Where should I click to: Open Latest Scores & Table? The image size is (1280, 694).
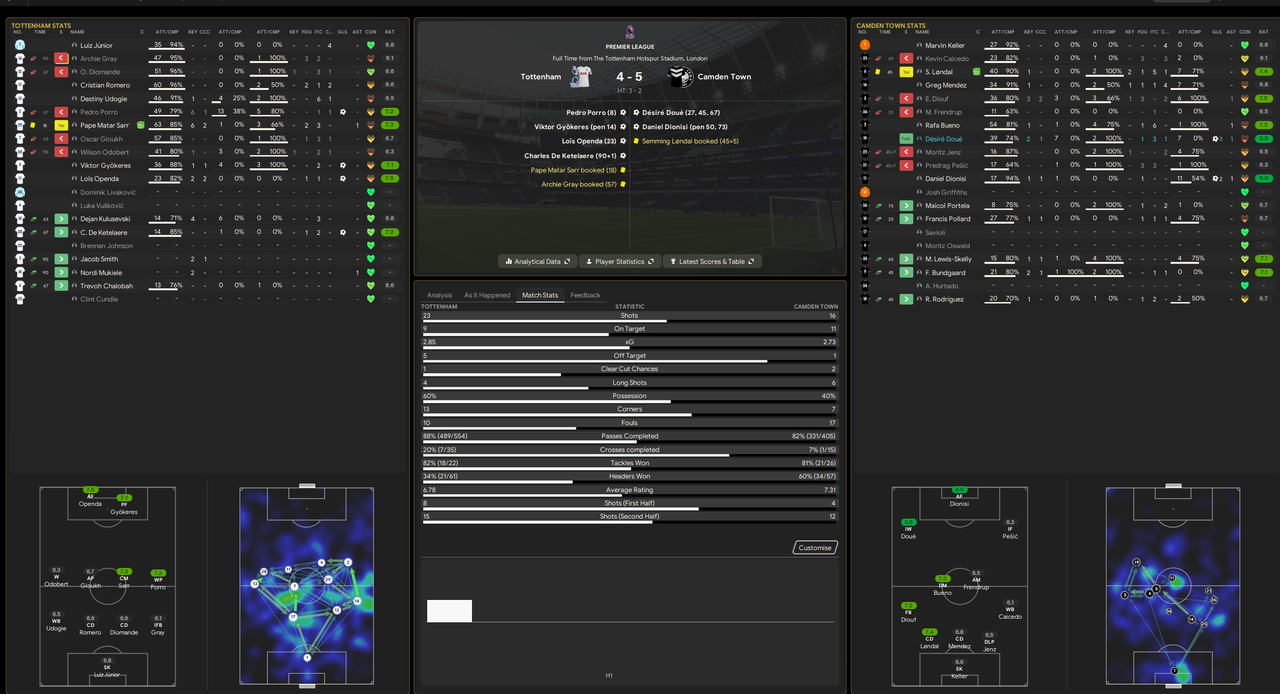713,261
